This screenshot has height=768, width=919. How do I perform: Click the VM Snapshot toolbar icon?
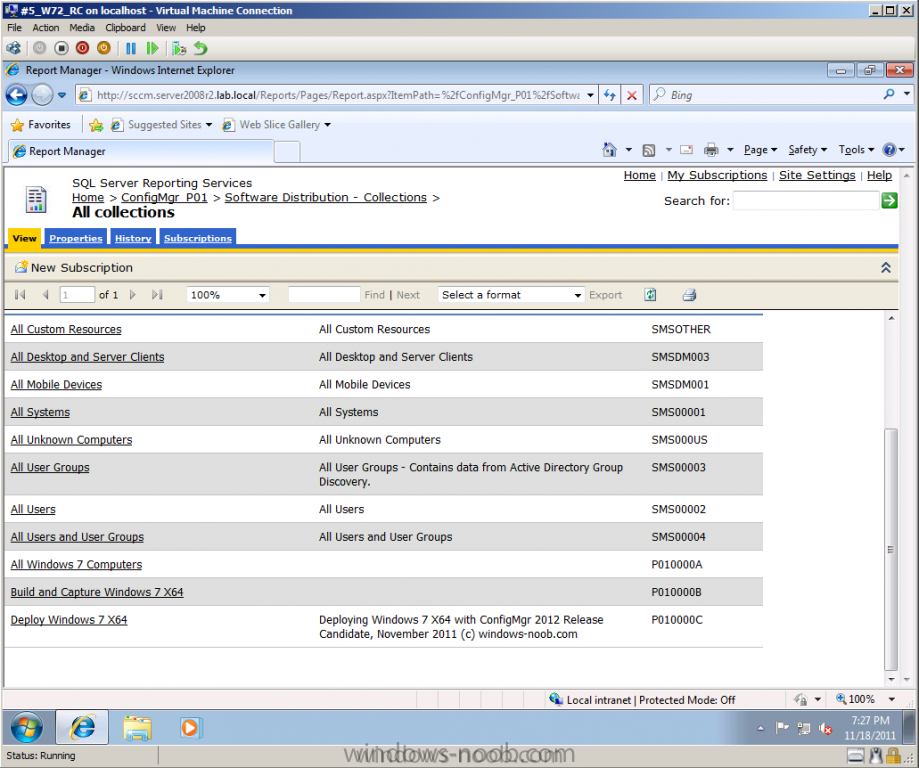pyautogui.click(x=179, y=48)
